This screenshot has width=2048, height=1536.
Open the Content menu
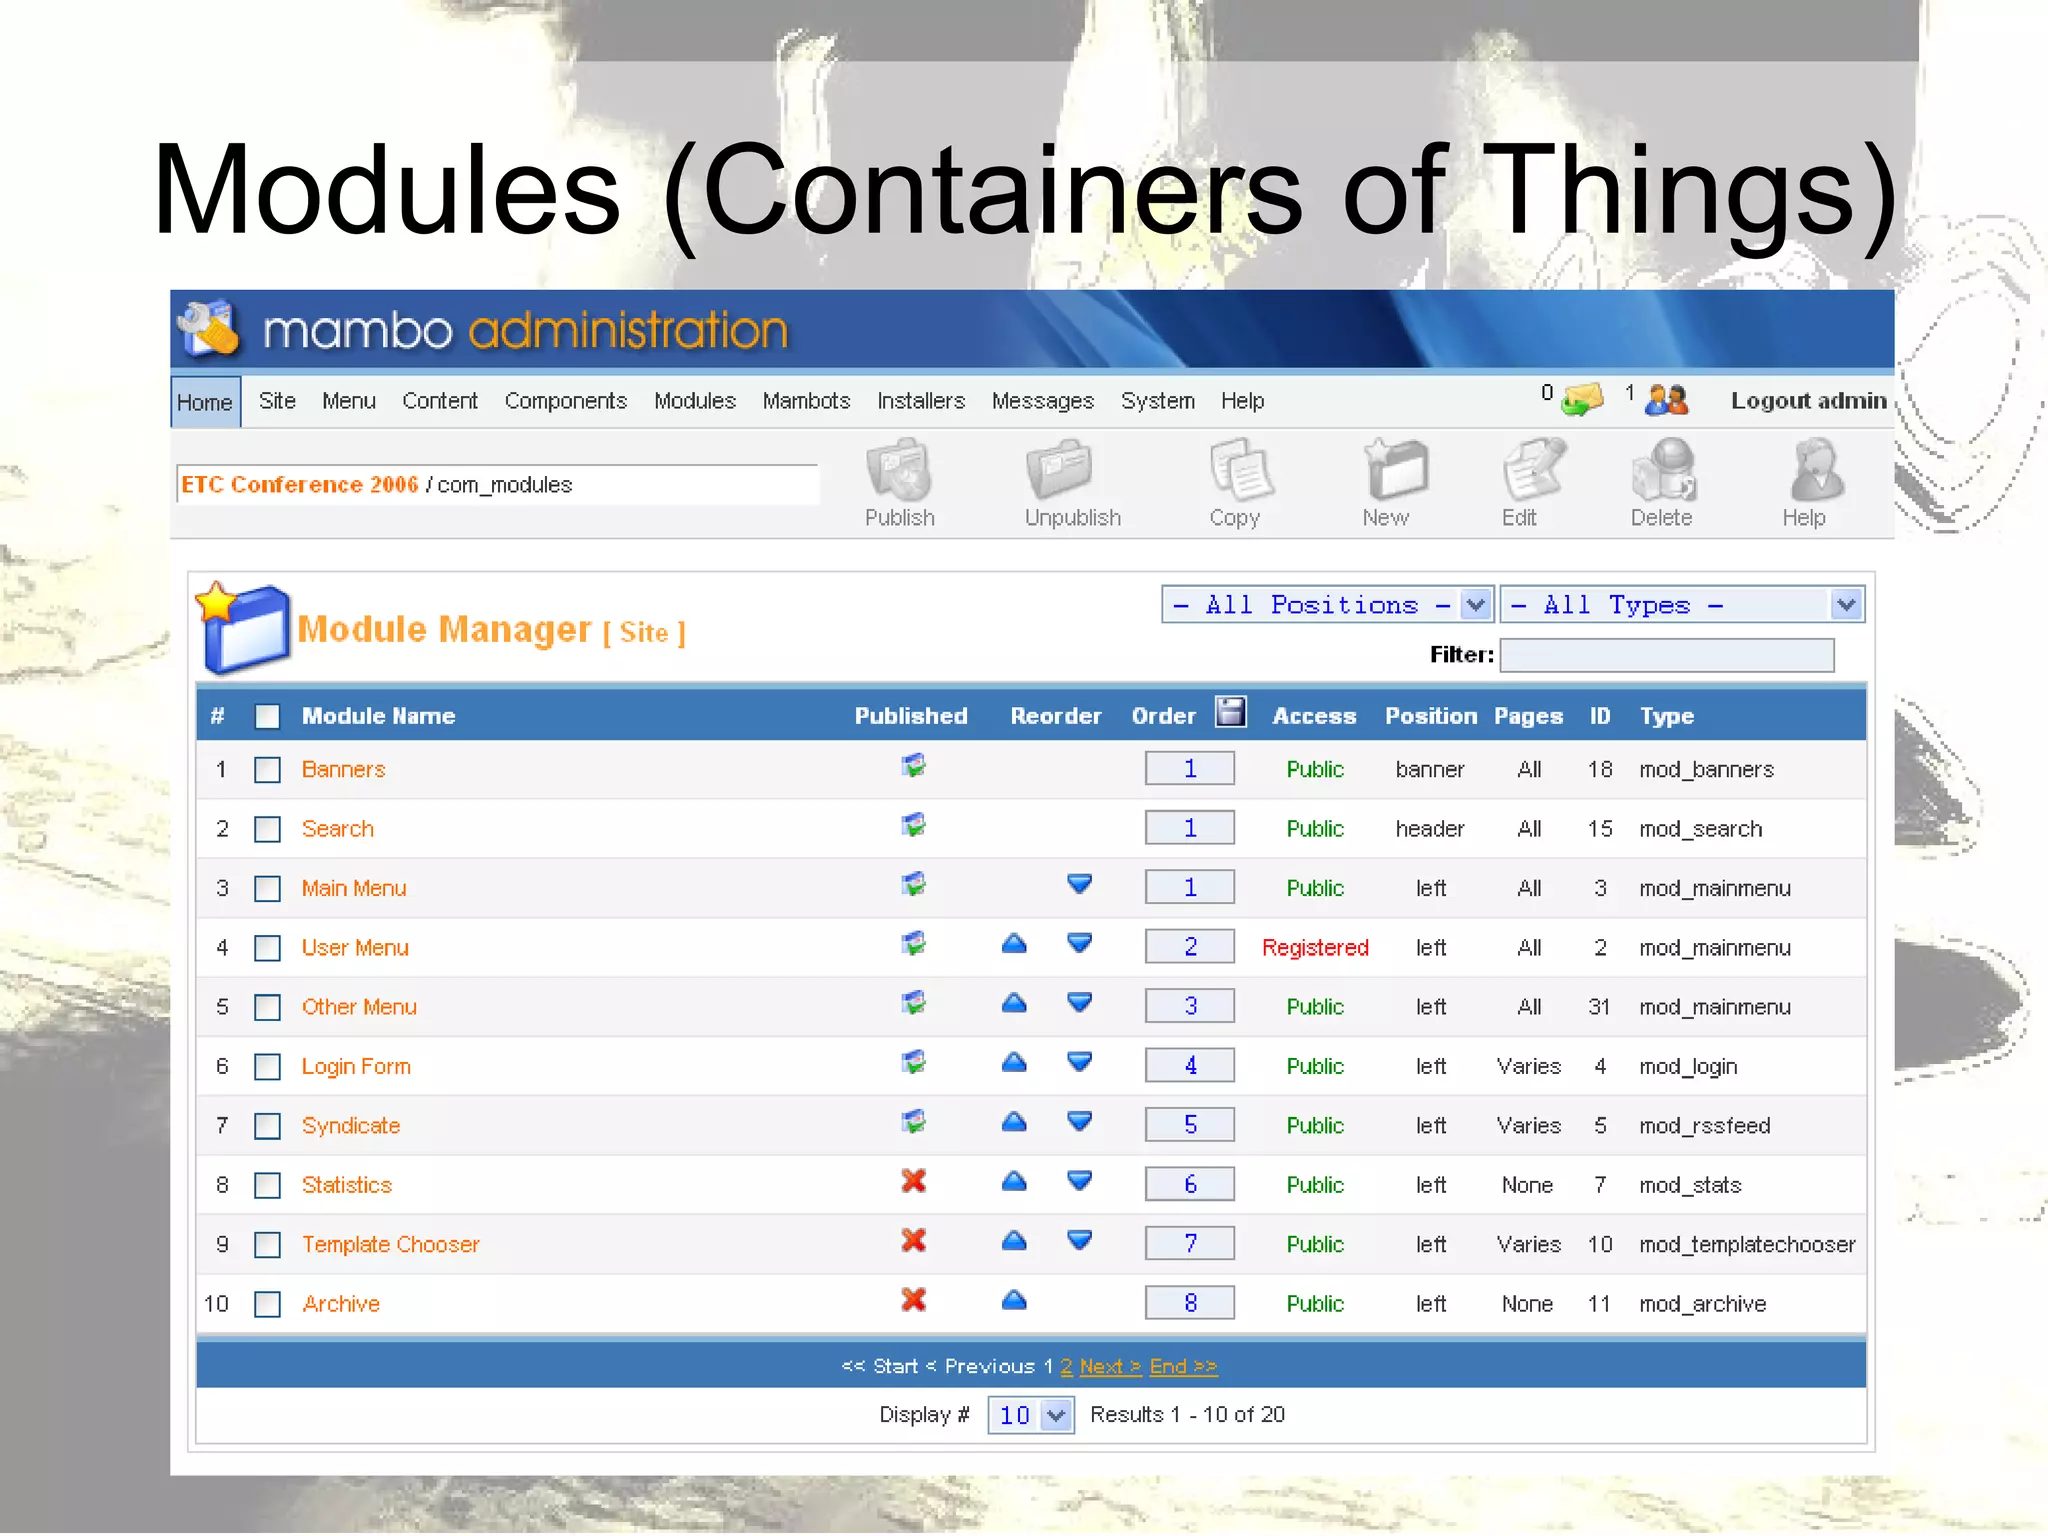[440, 401]
